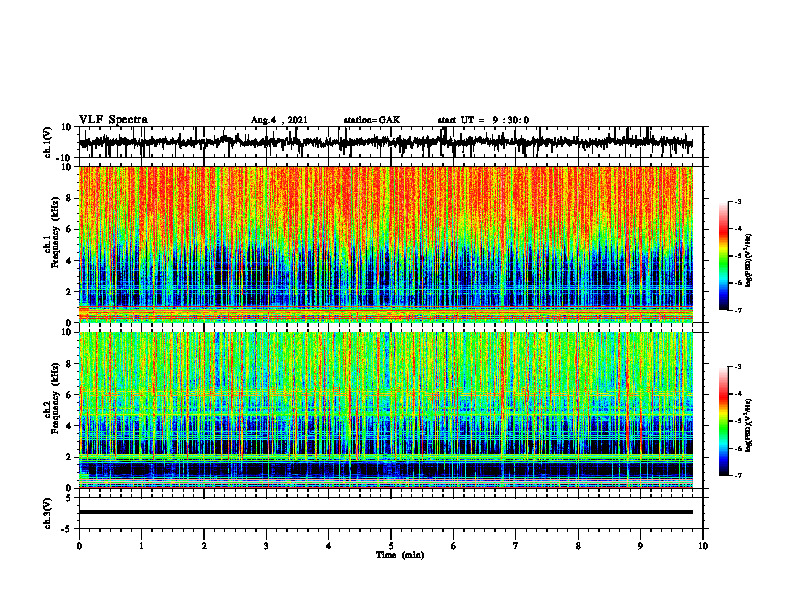
Task: Click the "9" tick on the time axis
Action: (x=640, y=546)
